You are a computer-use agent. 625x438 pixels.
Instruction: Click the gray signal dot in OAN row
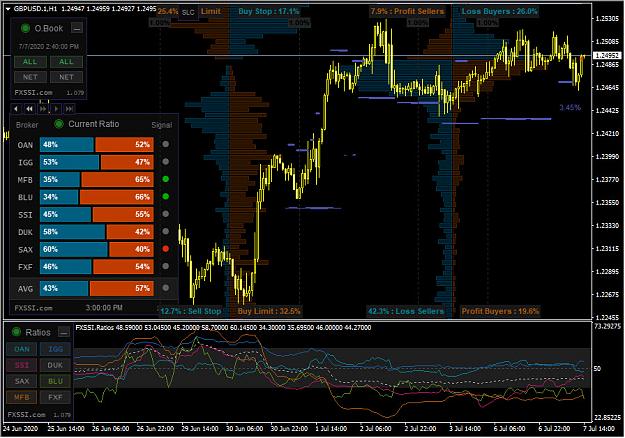click(165, 144)
